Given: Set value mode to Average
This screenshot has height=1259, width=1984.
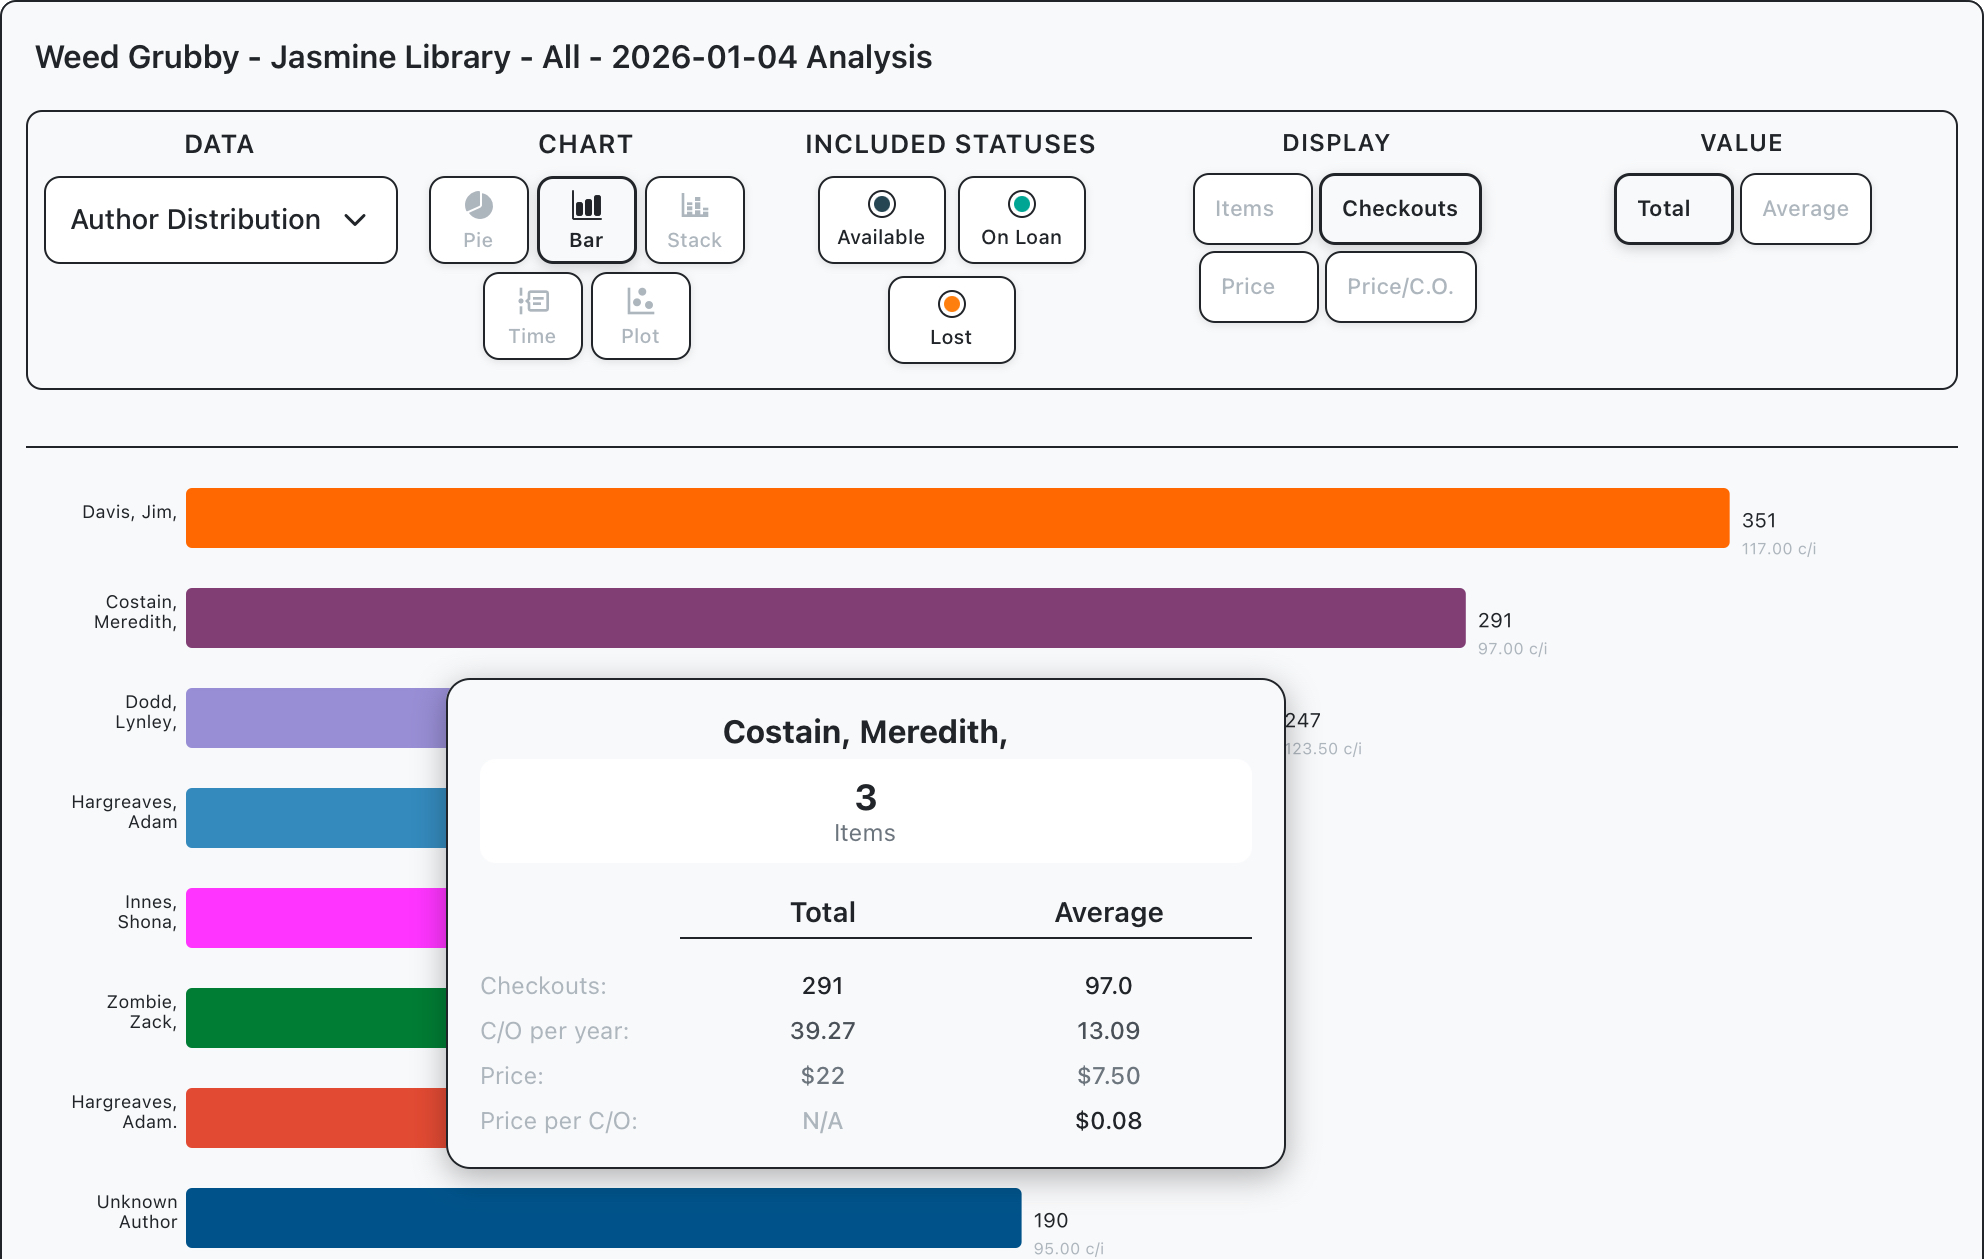Looking at the screenshot, I should tap(1804, 208).
